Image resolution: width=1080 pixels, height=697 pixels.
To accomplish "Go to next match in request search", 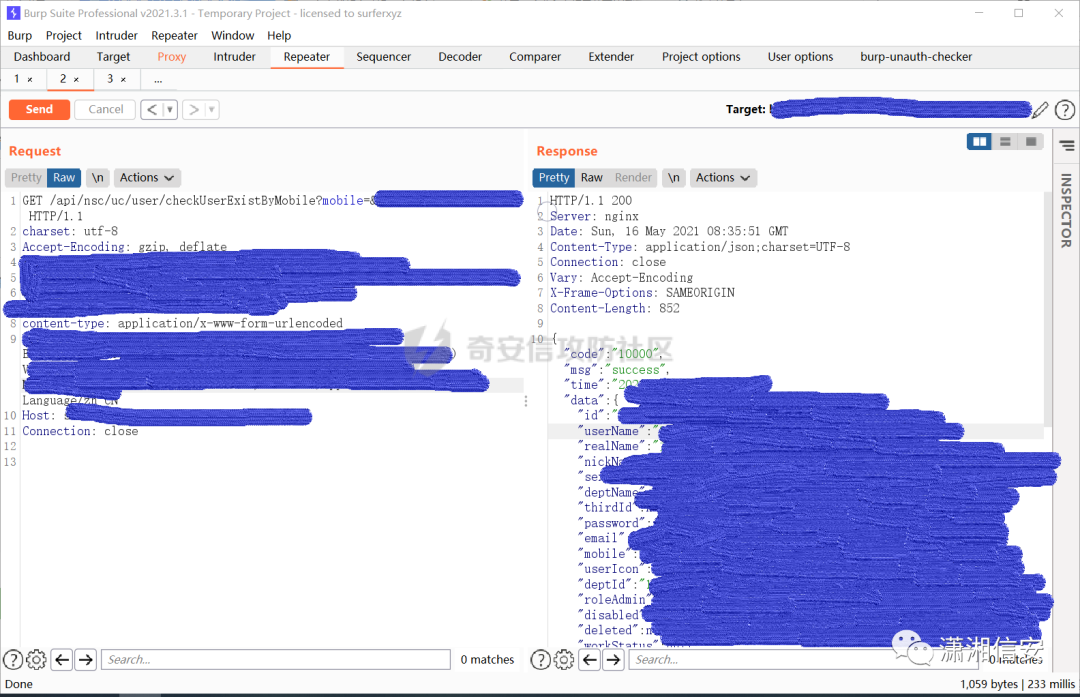I will coord(85,660).
